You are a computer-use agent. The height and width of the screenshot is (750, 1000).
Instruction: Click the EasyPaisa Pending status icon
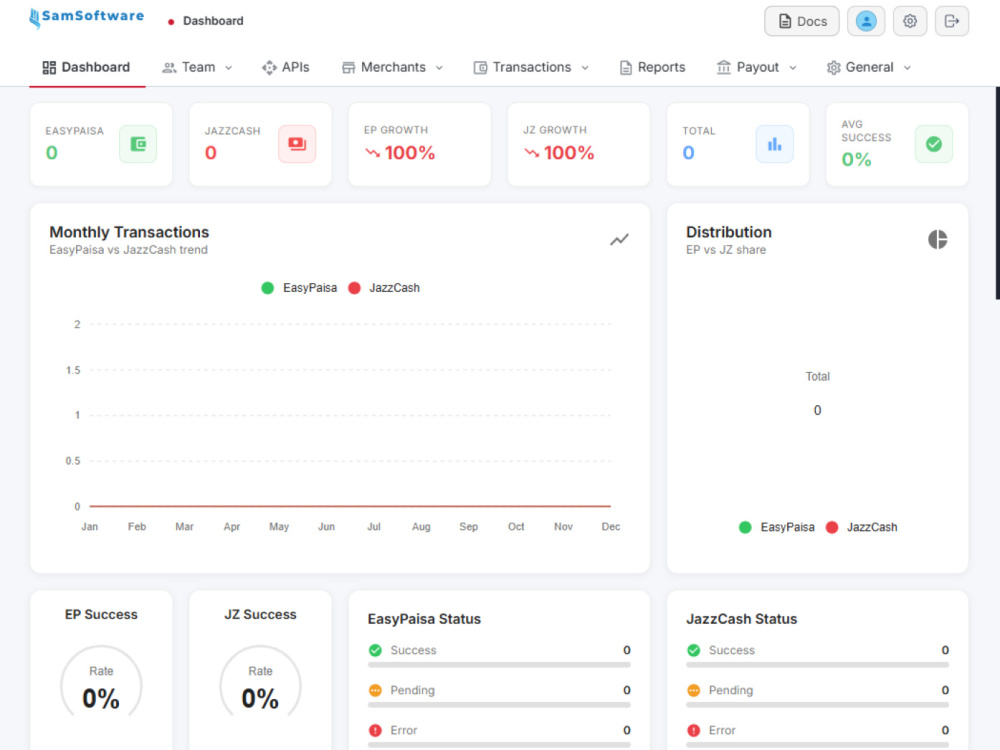click(375, 691)
